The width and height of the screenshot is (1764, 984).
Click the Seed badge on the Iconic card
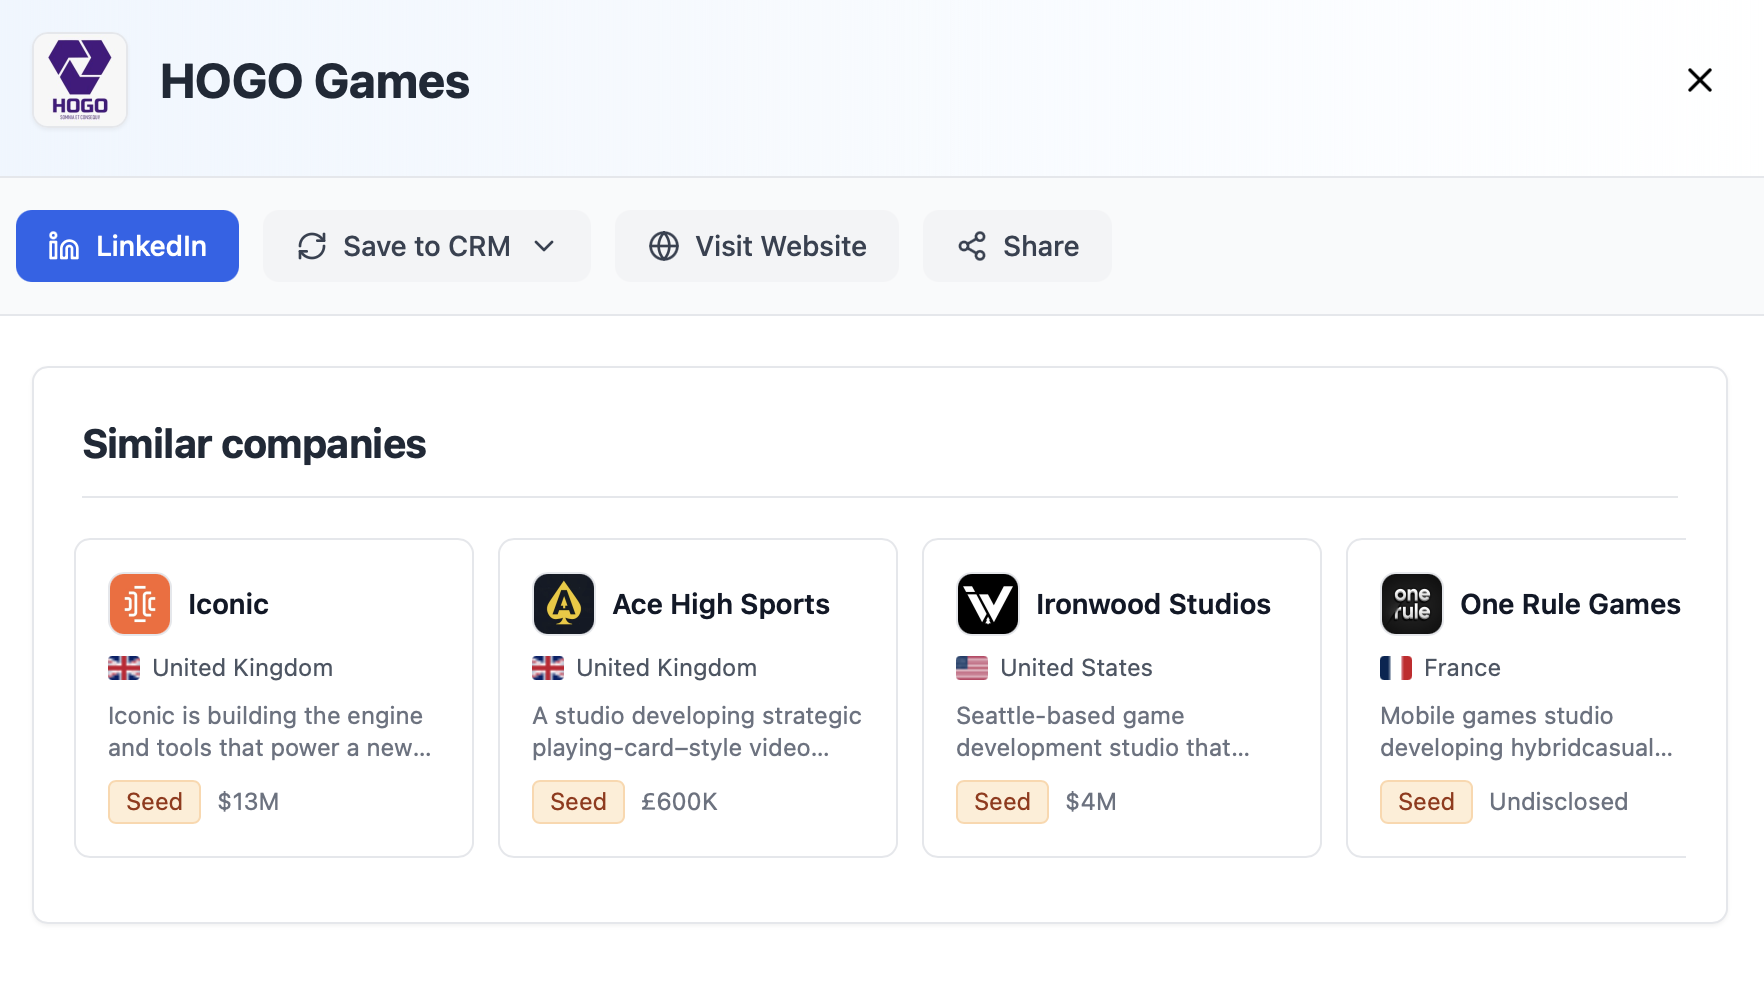(x=154, y=801)
